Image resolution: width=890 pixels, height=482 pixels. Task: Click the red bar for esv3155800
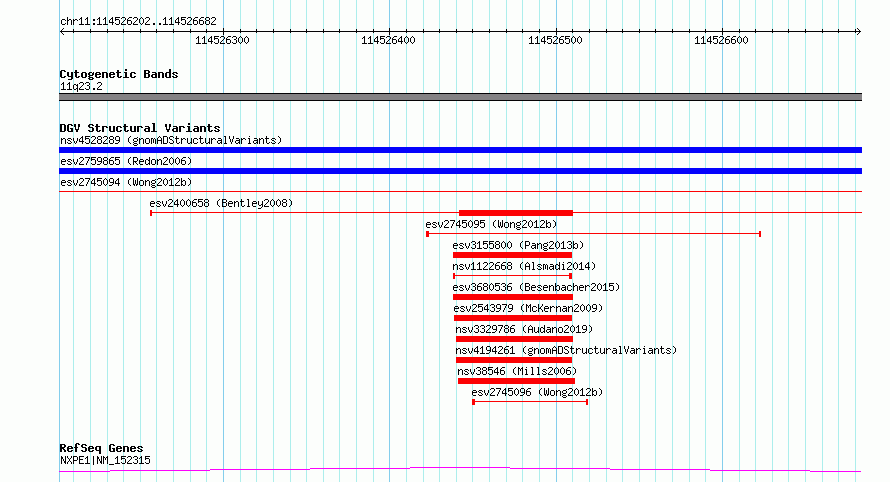pos(513,255)
